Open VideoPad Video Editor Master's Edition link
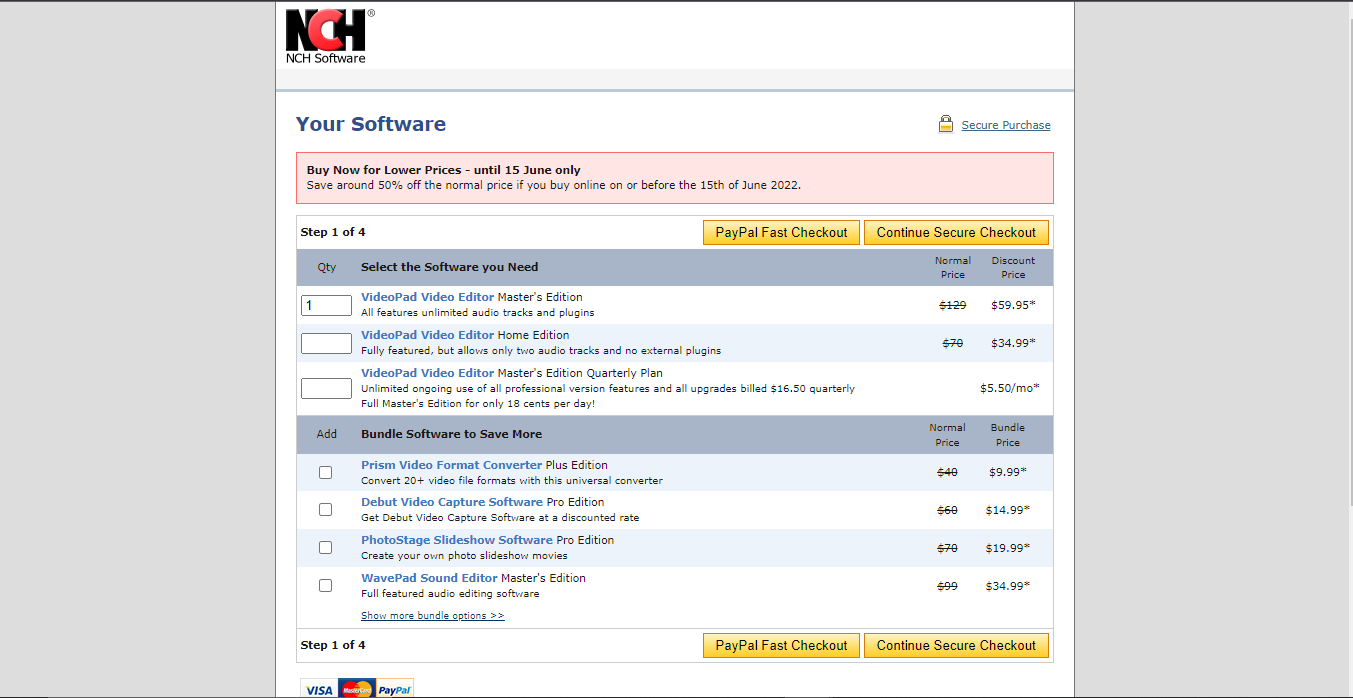Viewport: 1353px width, 698px height. click(x=427, y=297)
